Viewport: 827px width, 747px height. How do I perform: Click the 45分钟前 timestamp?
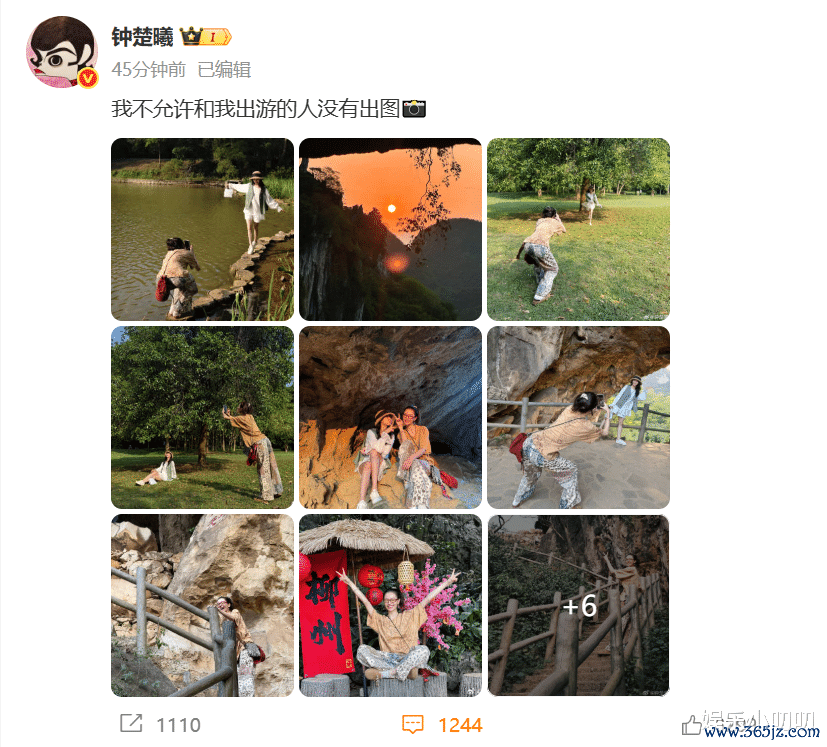click(x=149, y=70)
